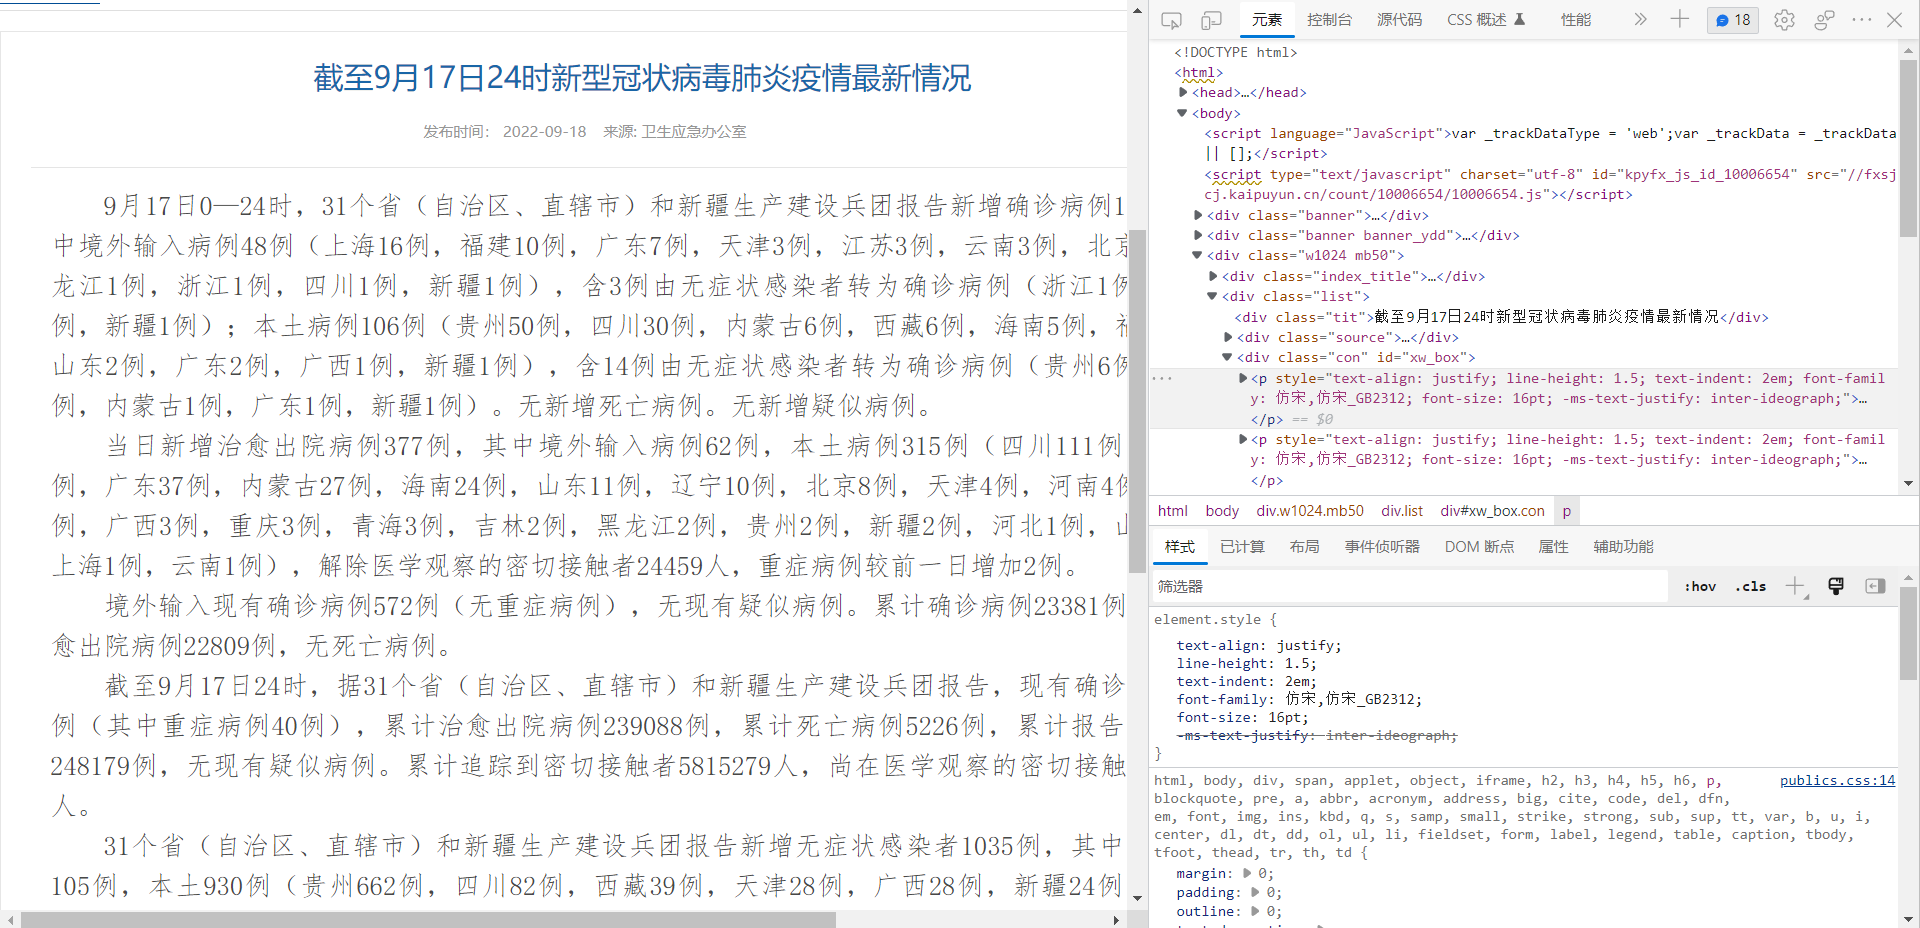Collapse the body node
The height and width of the screenshot is (928, 1920).
click(x=1183, y=113)
